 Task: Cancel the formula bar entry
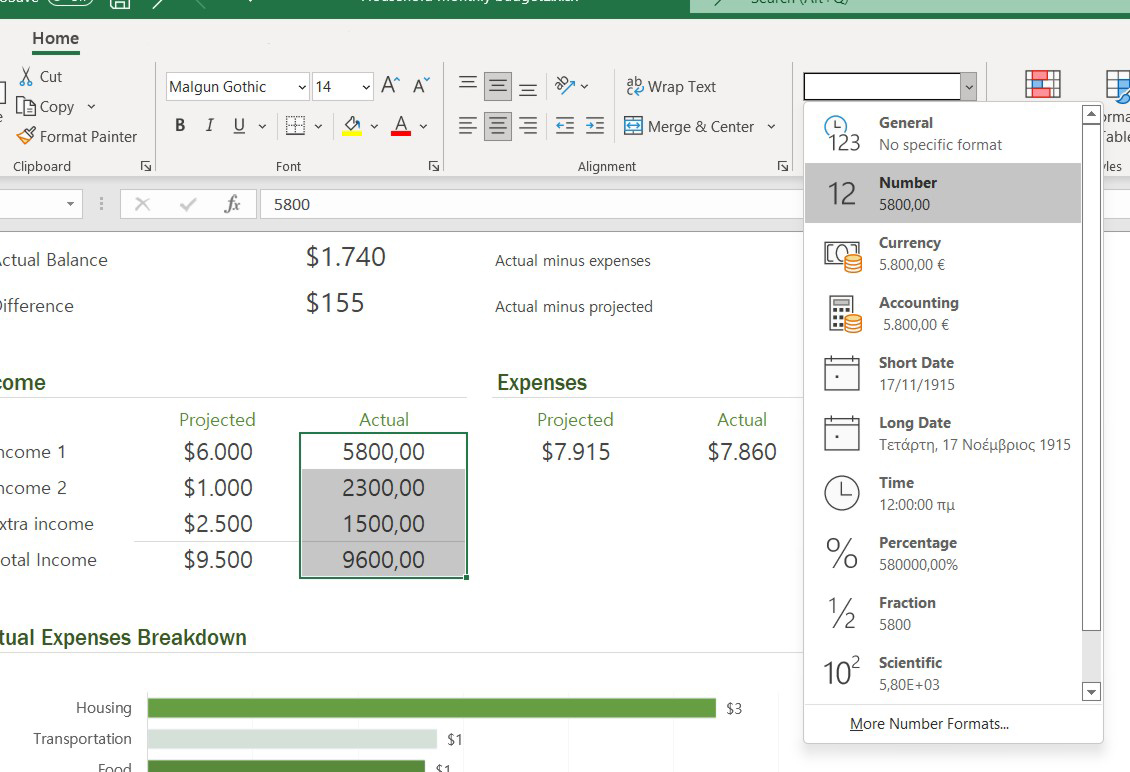pos(143,204)
